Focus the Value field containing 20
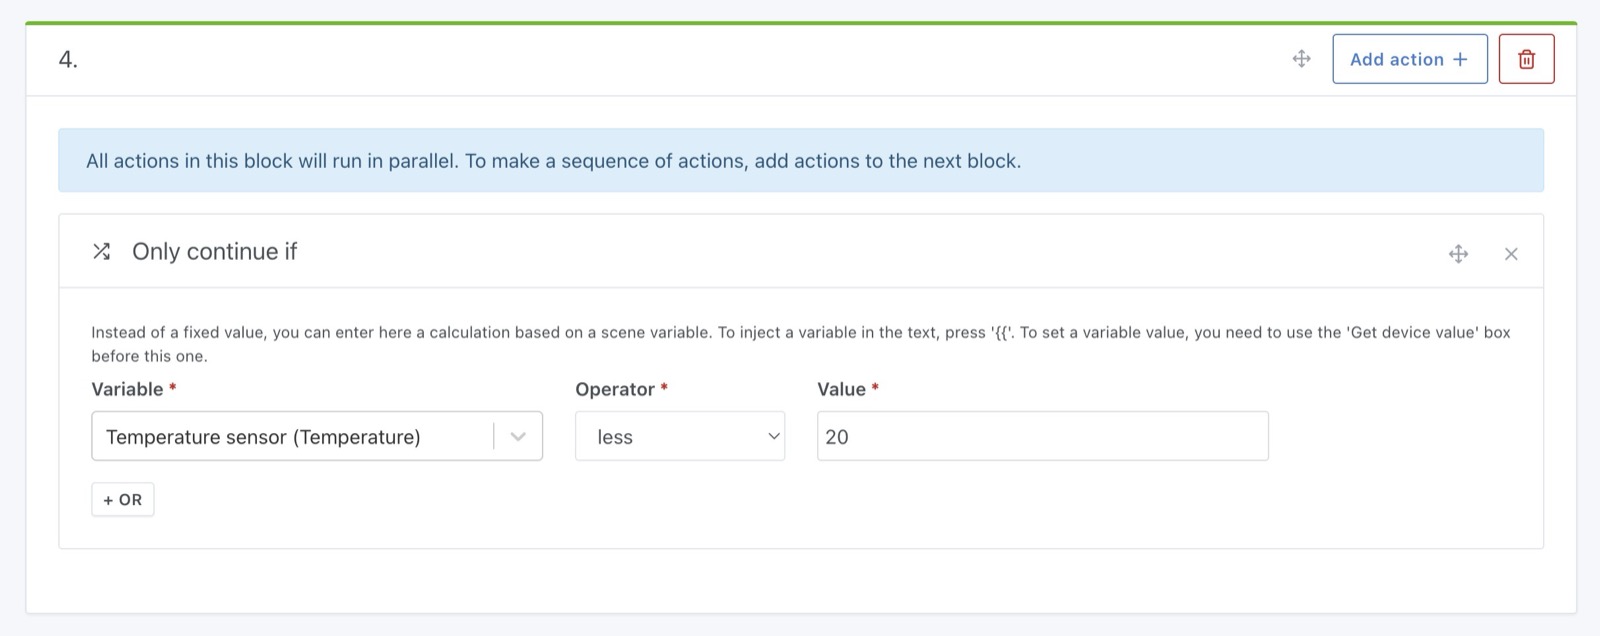This screenshot has width=1600, height=636. click(x=1042, y=437)
